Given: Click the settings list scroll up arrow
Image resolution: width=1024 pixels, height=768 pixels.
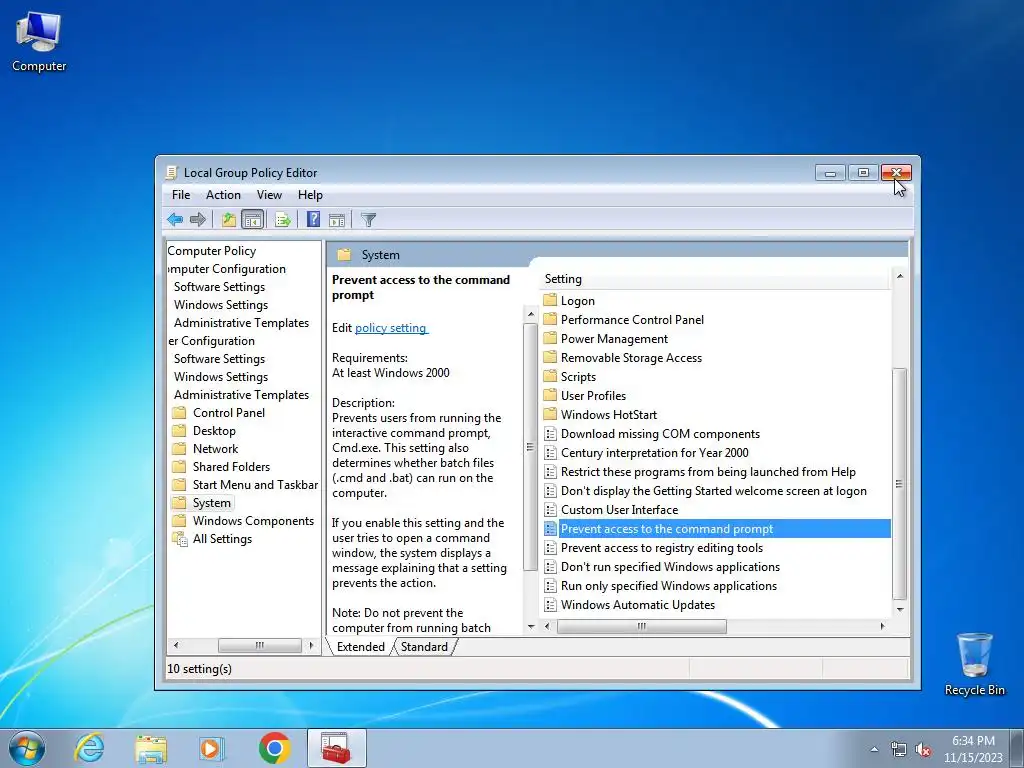Looking at the screenshot, I should point(899,276).
